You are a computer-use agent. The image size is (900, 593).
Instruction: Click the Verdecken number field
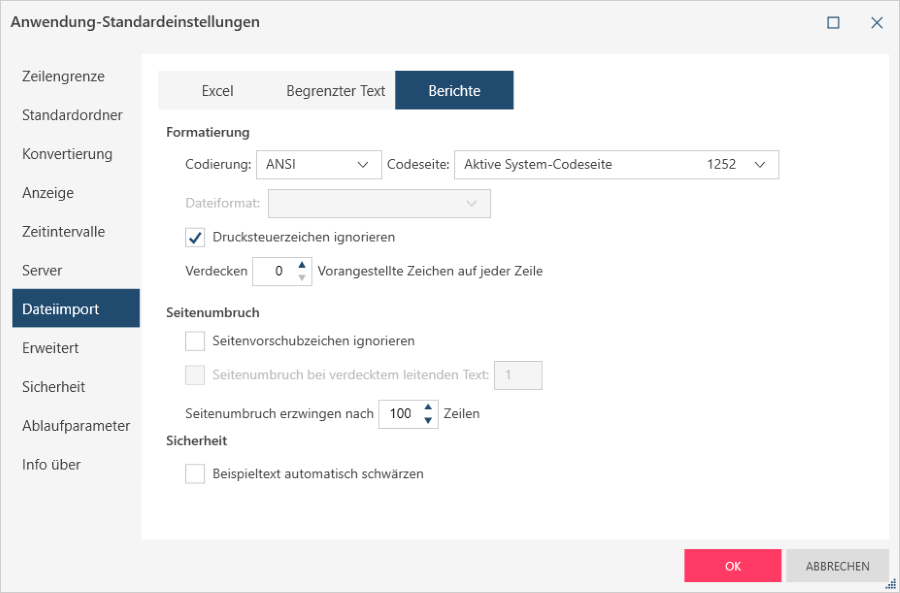274,271
